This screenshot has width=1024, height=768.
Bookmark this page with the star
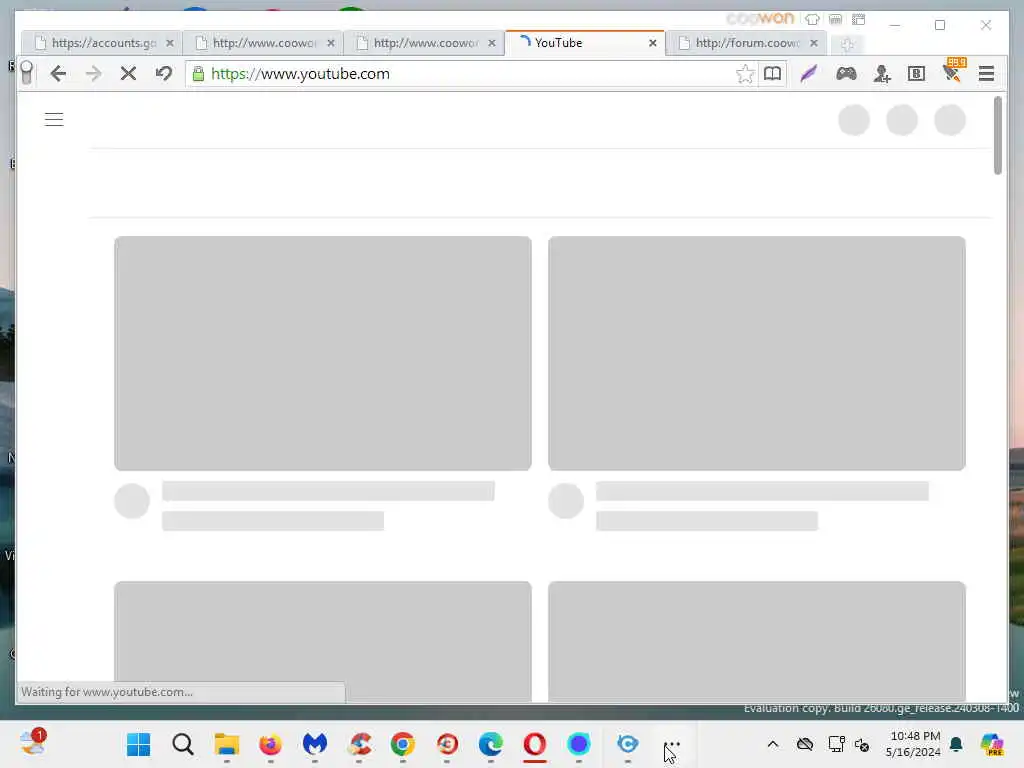744,74
